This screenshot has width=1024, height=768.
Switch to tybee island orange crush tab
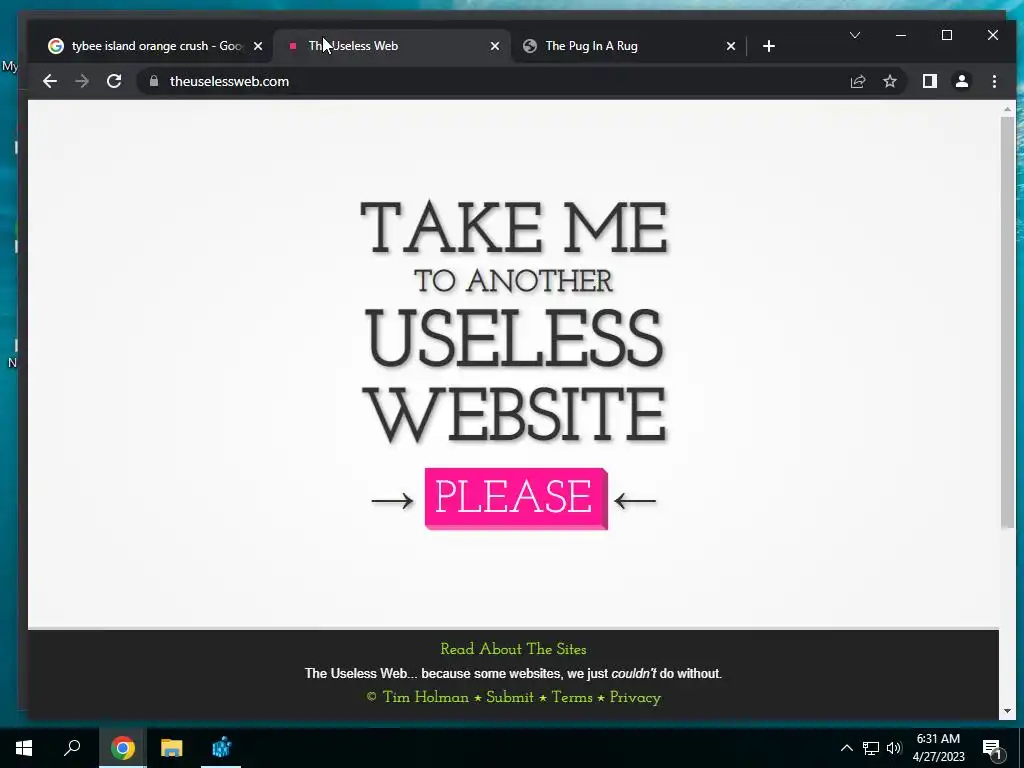157,46
